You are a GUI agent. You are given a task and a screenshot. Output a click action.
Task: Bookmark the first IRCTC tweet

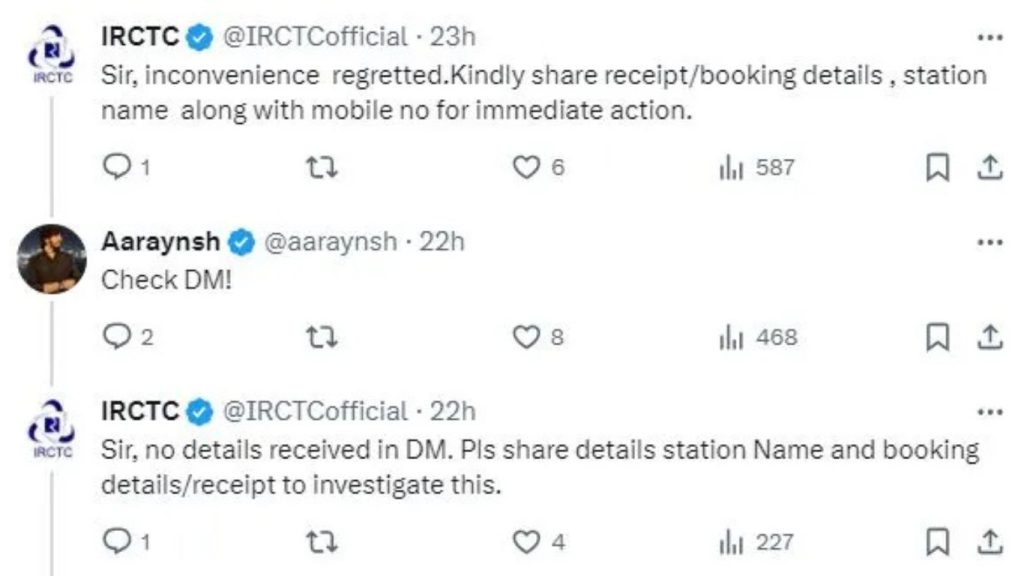937,168
